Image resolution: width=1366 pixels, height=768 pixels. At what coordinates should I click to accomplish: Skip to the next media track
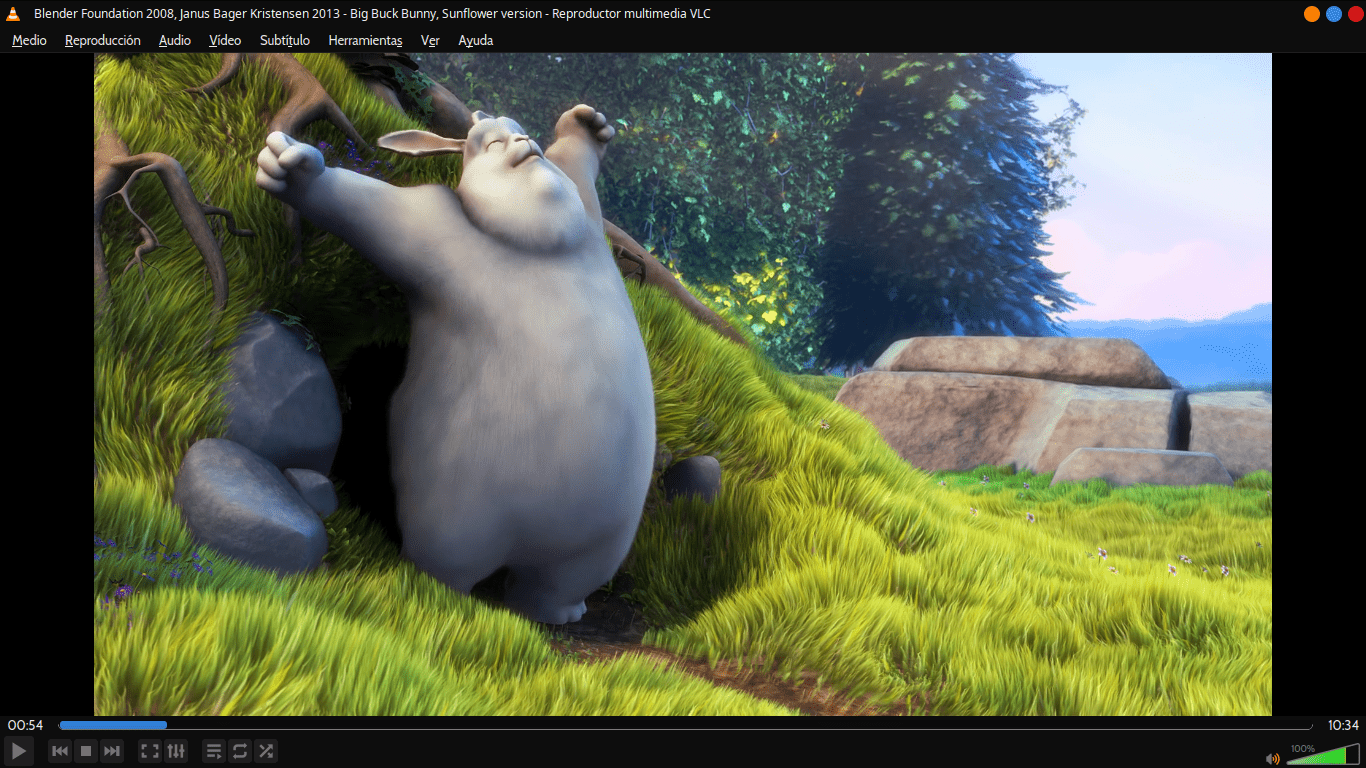point(112,751)
